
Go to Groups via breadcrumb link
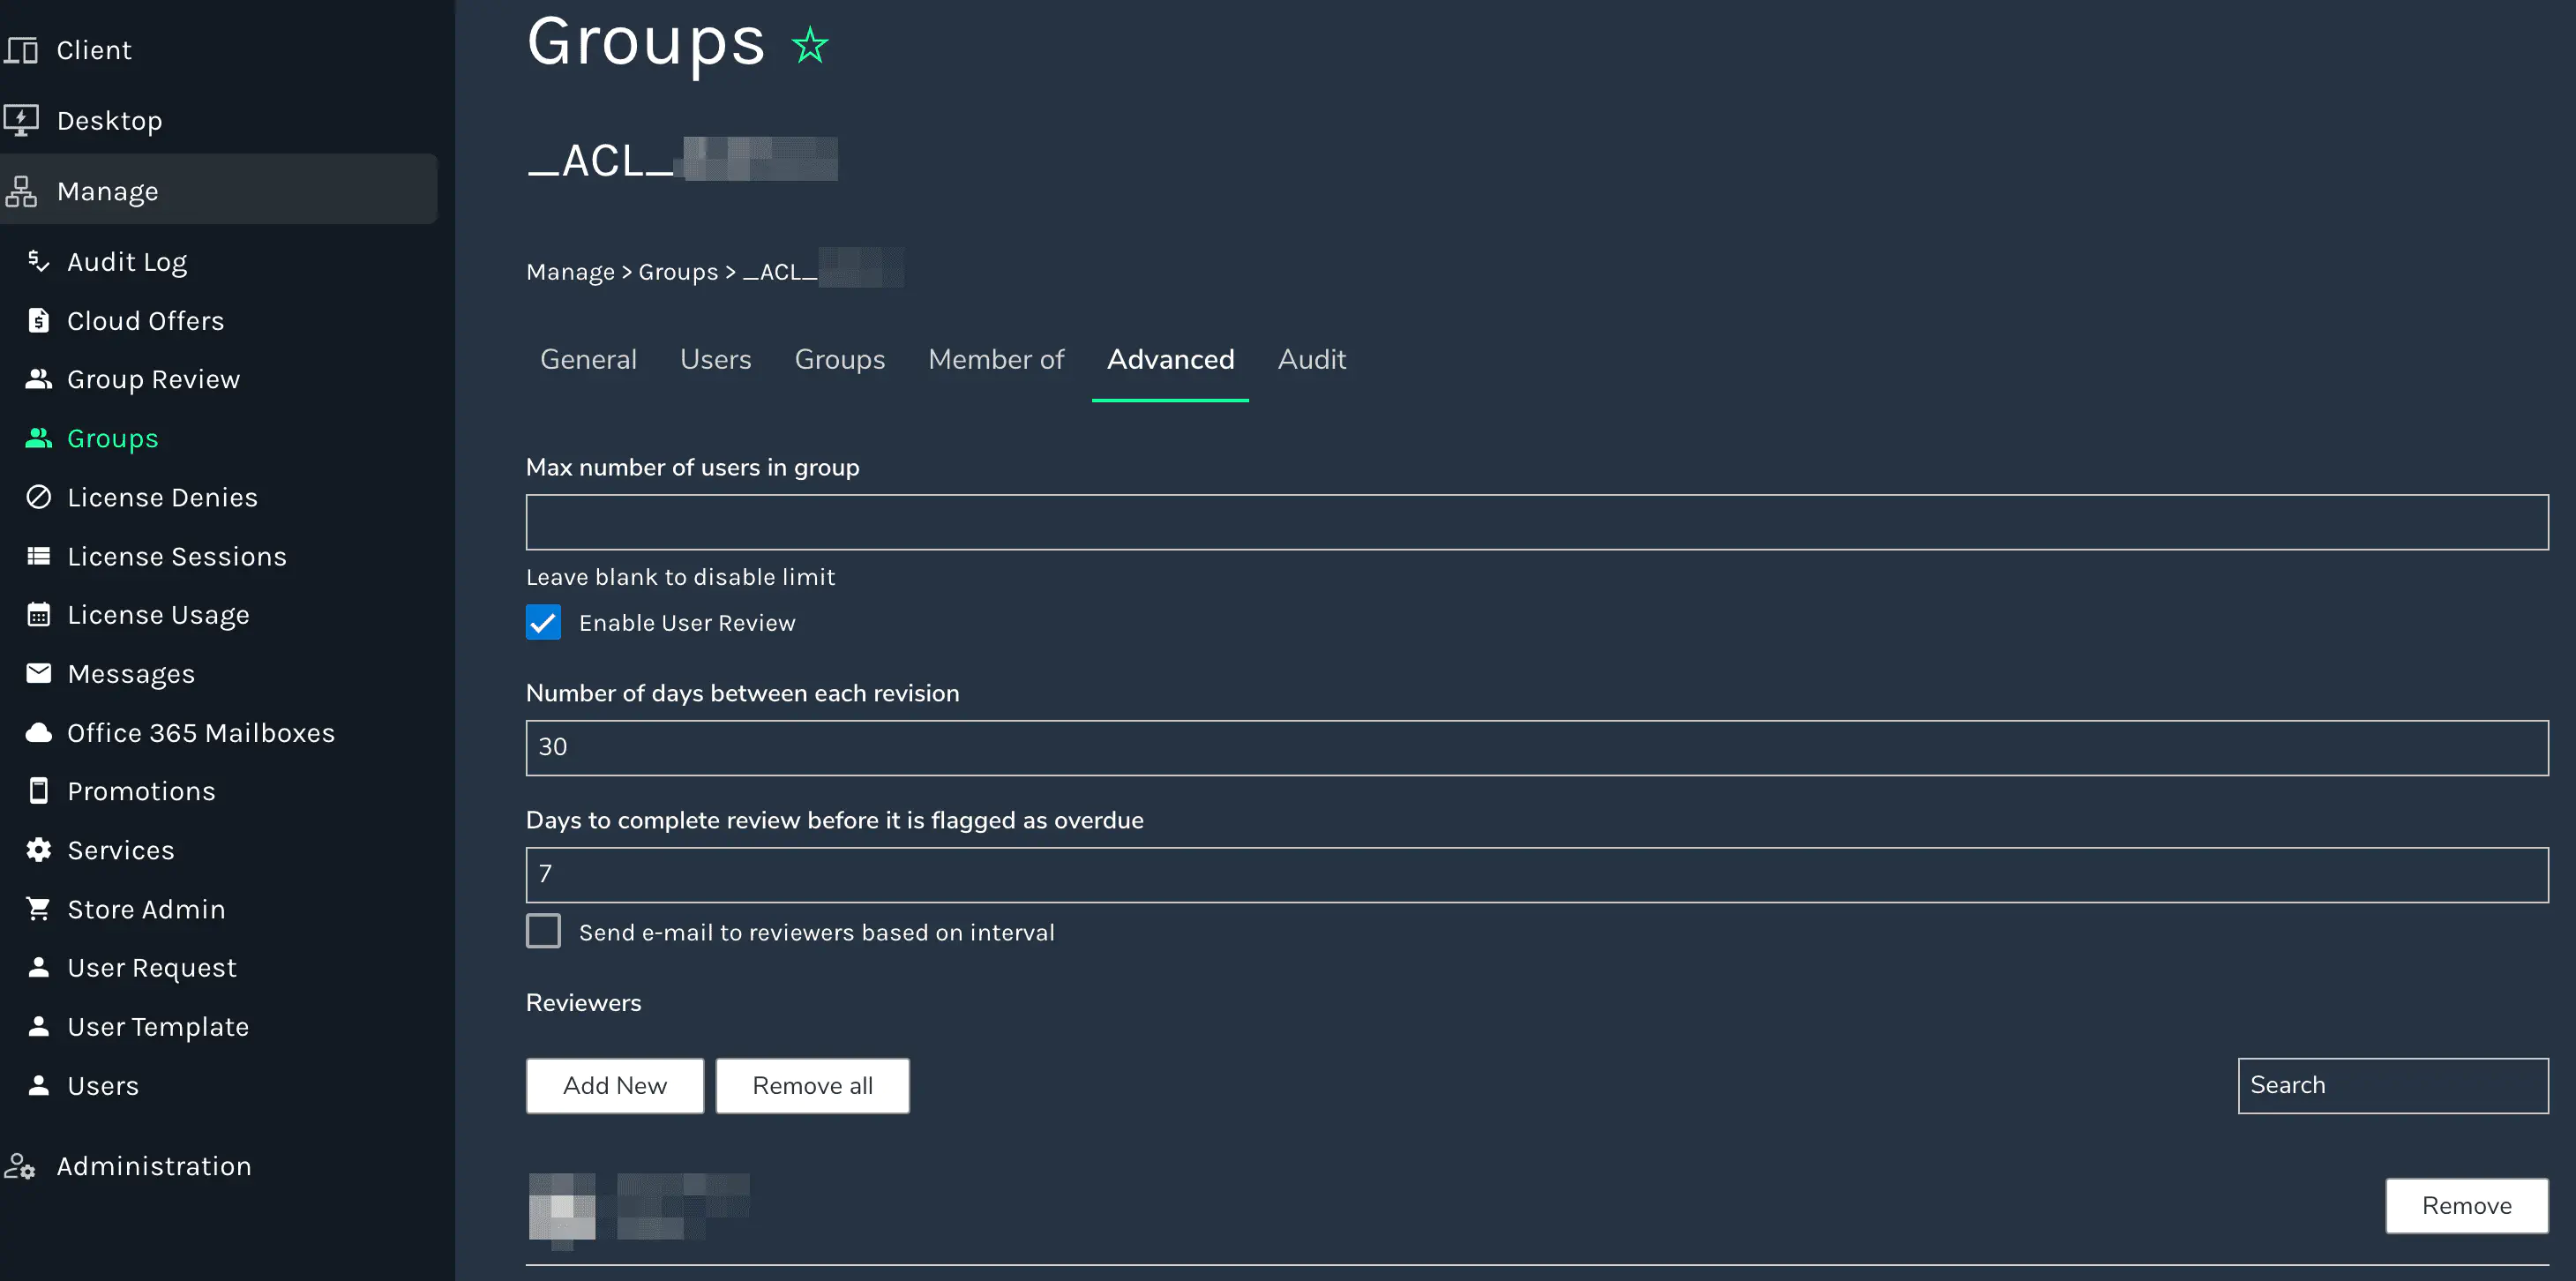click(677, 272)
